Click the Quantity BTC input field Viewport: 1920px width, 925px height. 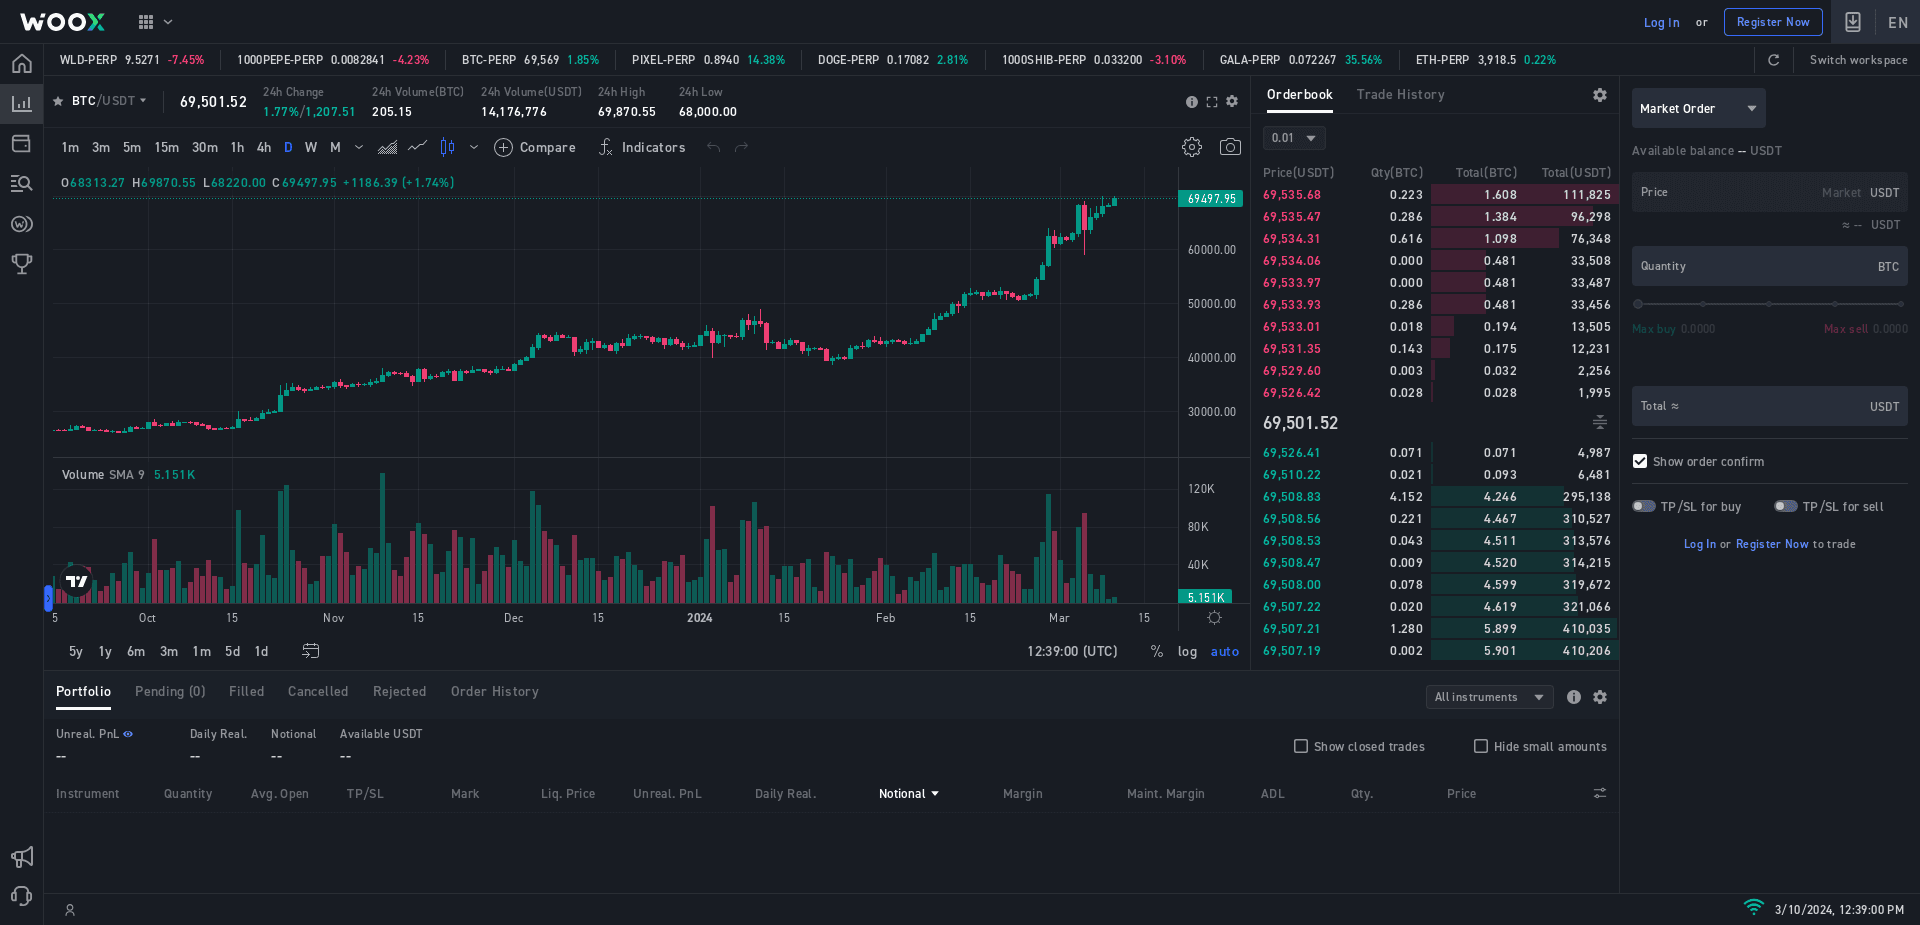pos(1768,265)
